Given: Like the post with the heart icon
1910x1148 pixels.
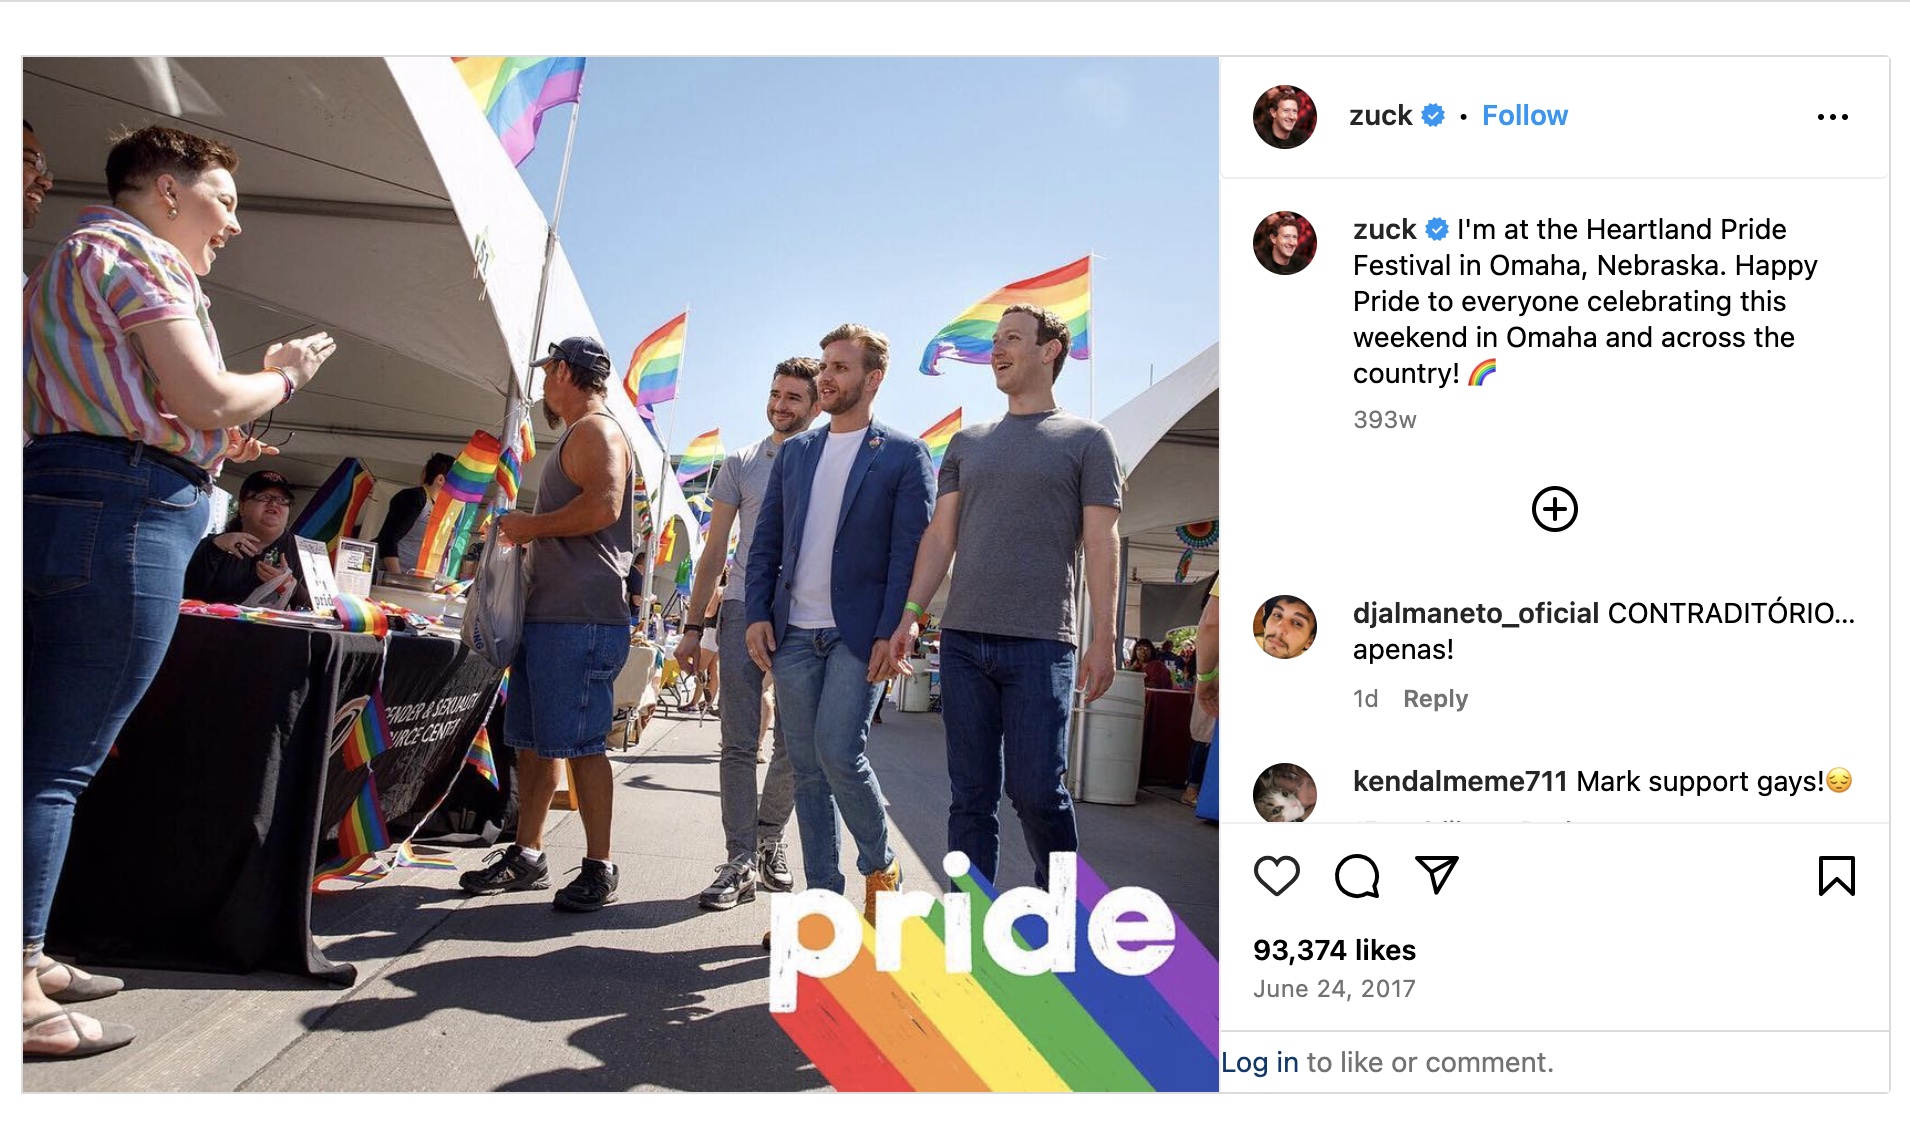Looking at the screenshot, I should [1276, 876].
